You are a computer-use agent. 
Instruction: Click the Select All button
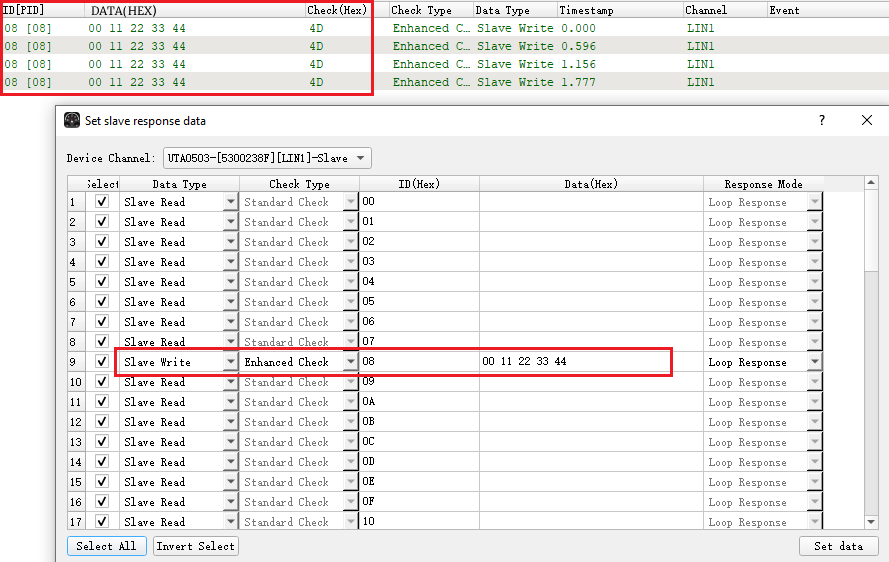[107, 546]
